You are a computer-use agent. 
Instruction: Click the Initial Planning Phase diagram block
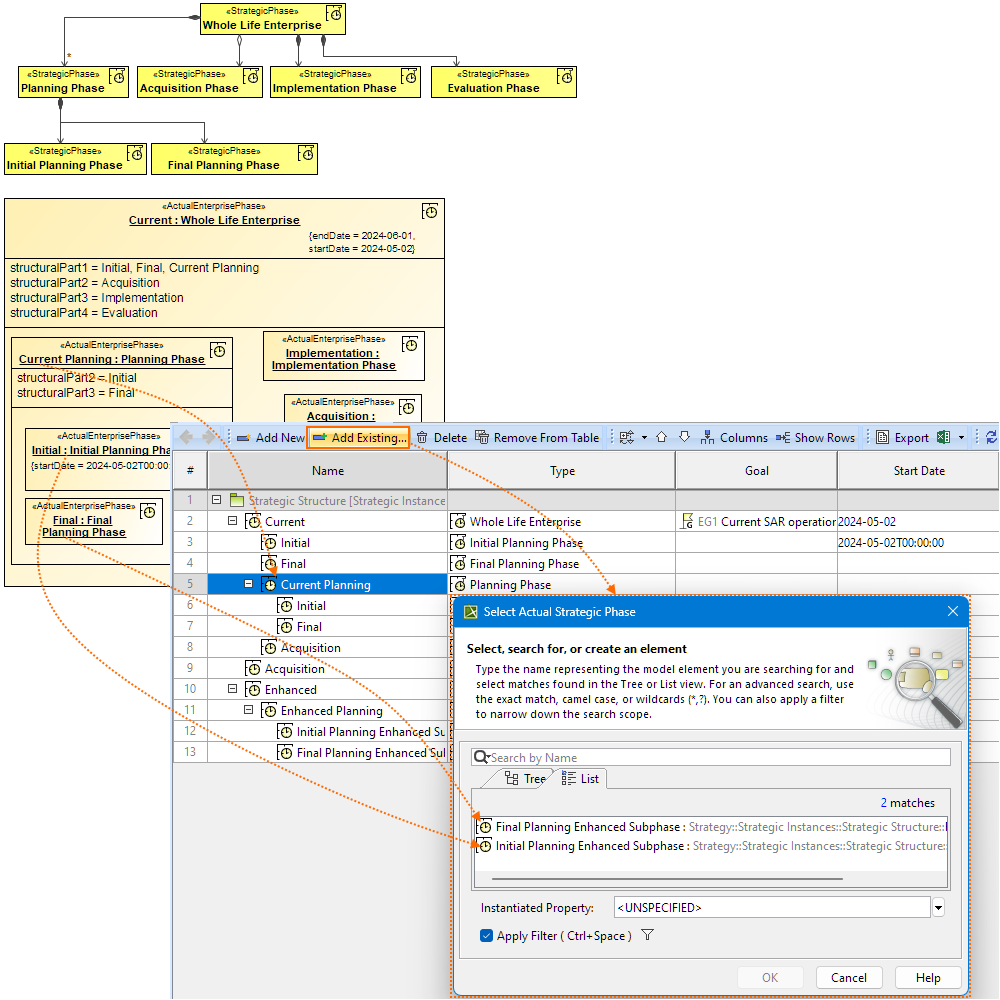[76, 159]
